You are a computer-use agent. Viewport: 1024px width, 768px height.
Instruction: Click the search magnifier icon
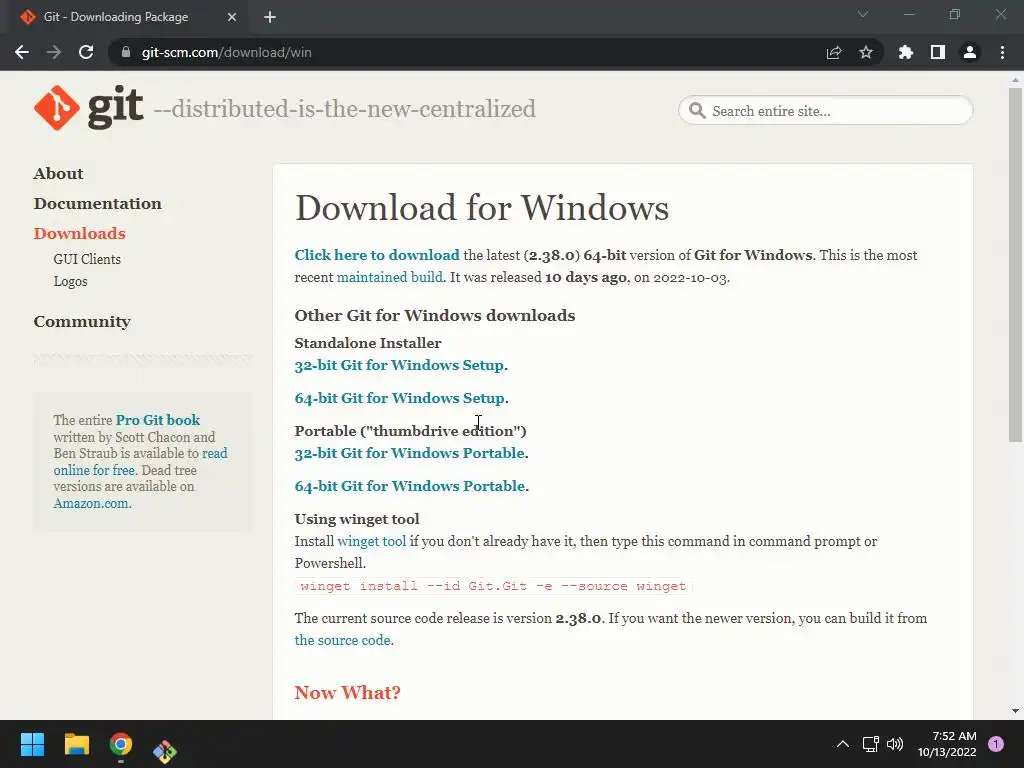[697, 110]
